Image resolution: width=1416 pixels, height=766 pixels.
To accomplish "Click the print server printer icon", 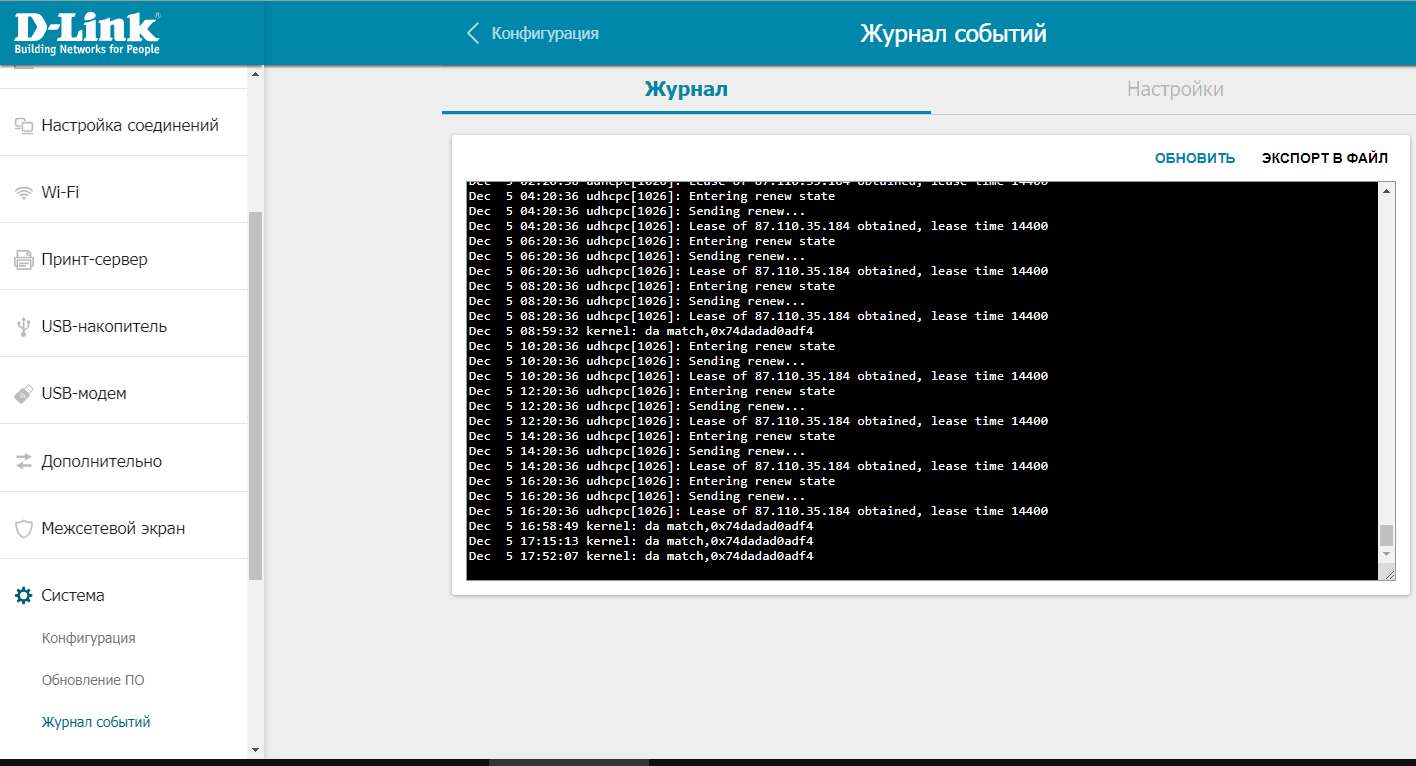I will pos(24,260).
